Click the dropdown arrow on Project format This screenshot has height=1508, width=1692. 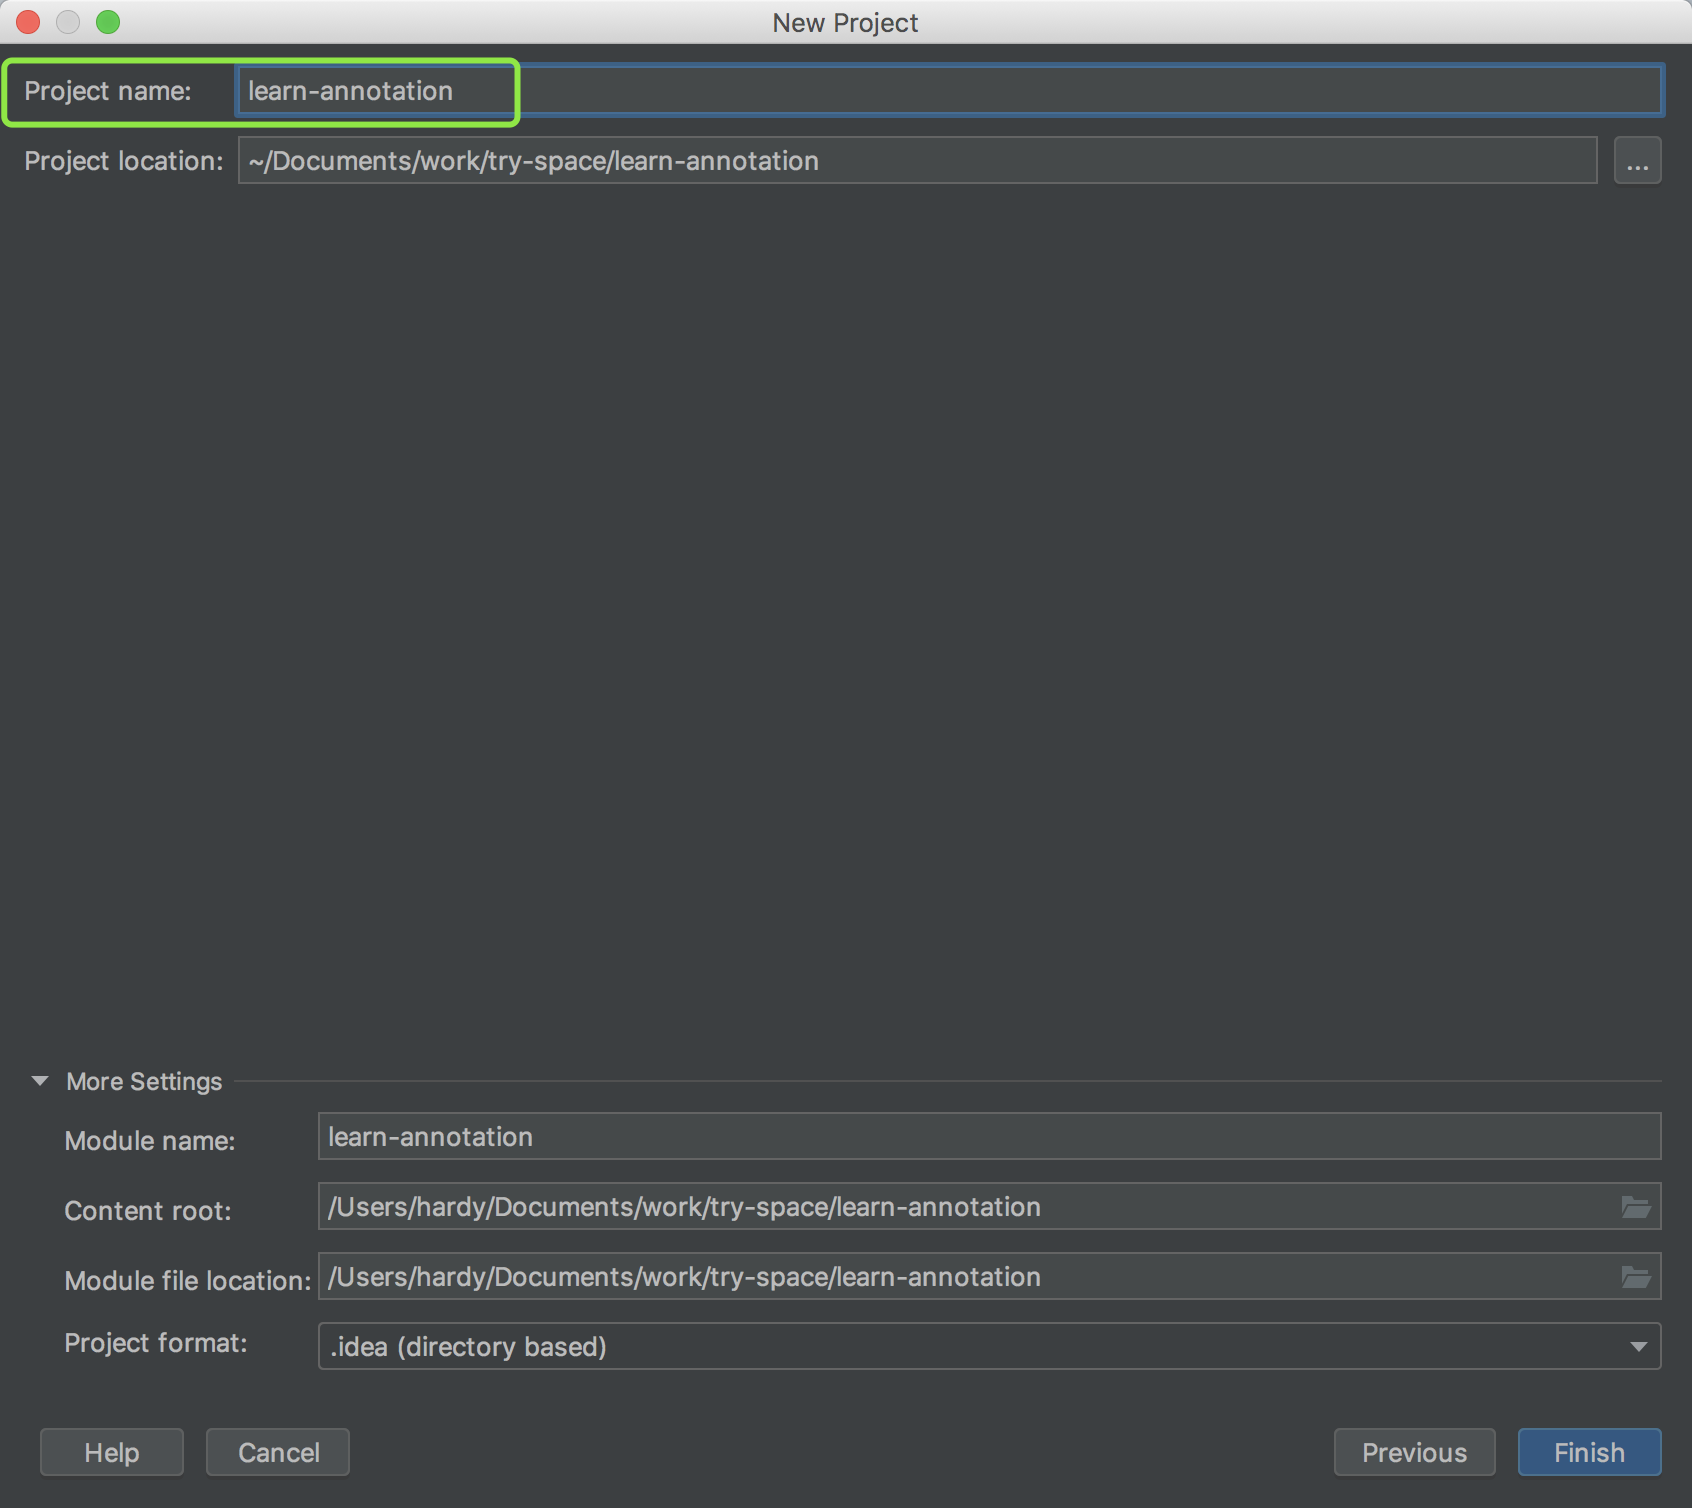point(1638,1346)
